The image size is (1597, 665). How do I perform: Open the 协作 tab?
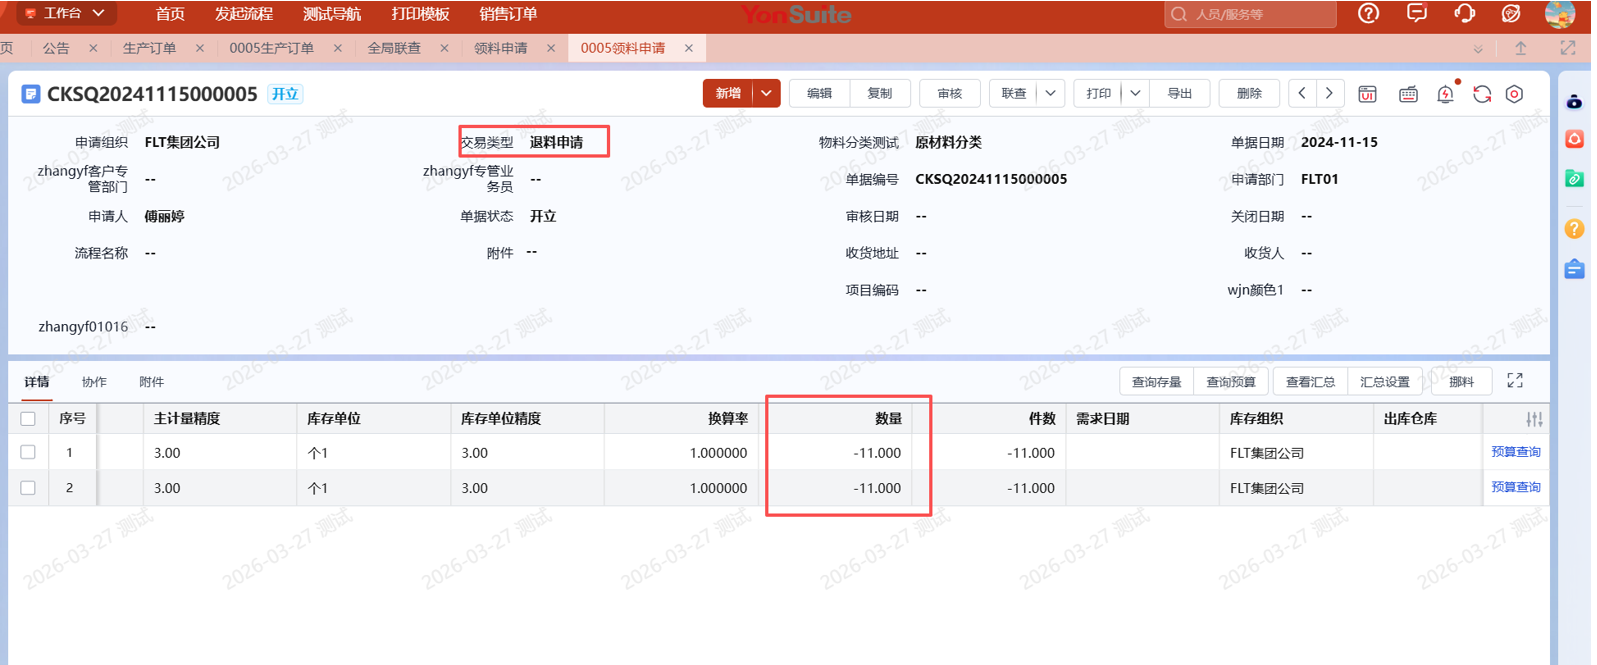[x=94, y=382]
